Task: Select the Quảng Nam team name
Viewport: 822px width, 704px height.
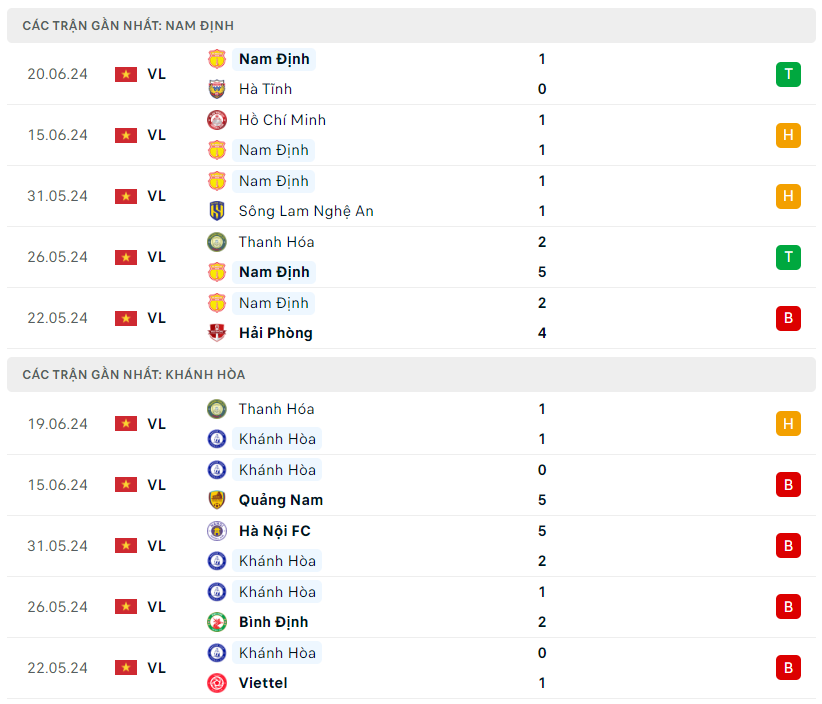Action: 280,500
